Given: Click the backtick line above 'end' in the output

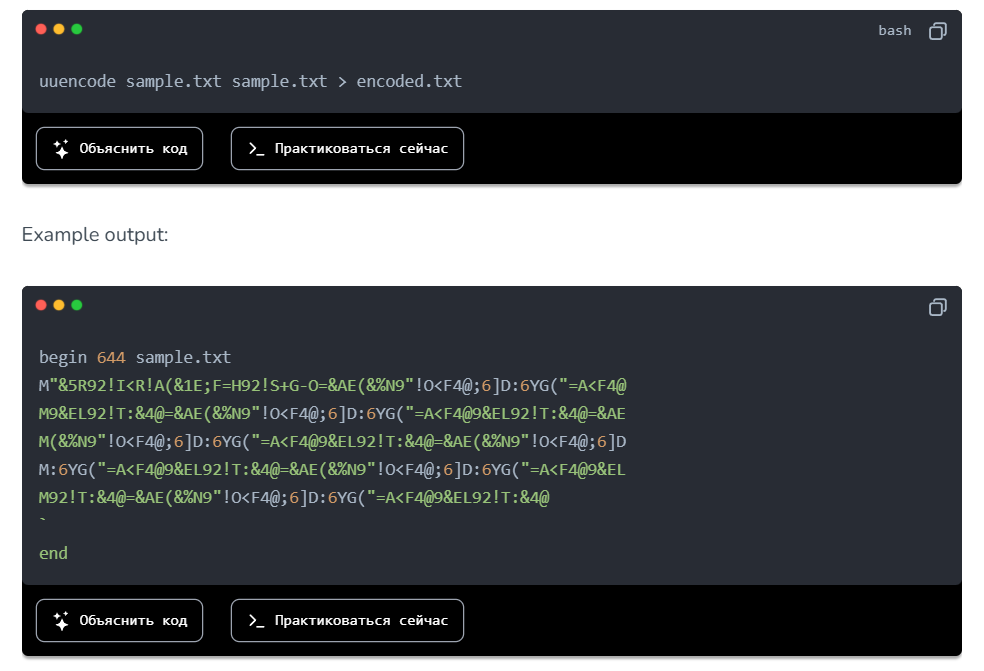Looking at the screenshot, I should [44, 520].
